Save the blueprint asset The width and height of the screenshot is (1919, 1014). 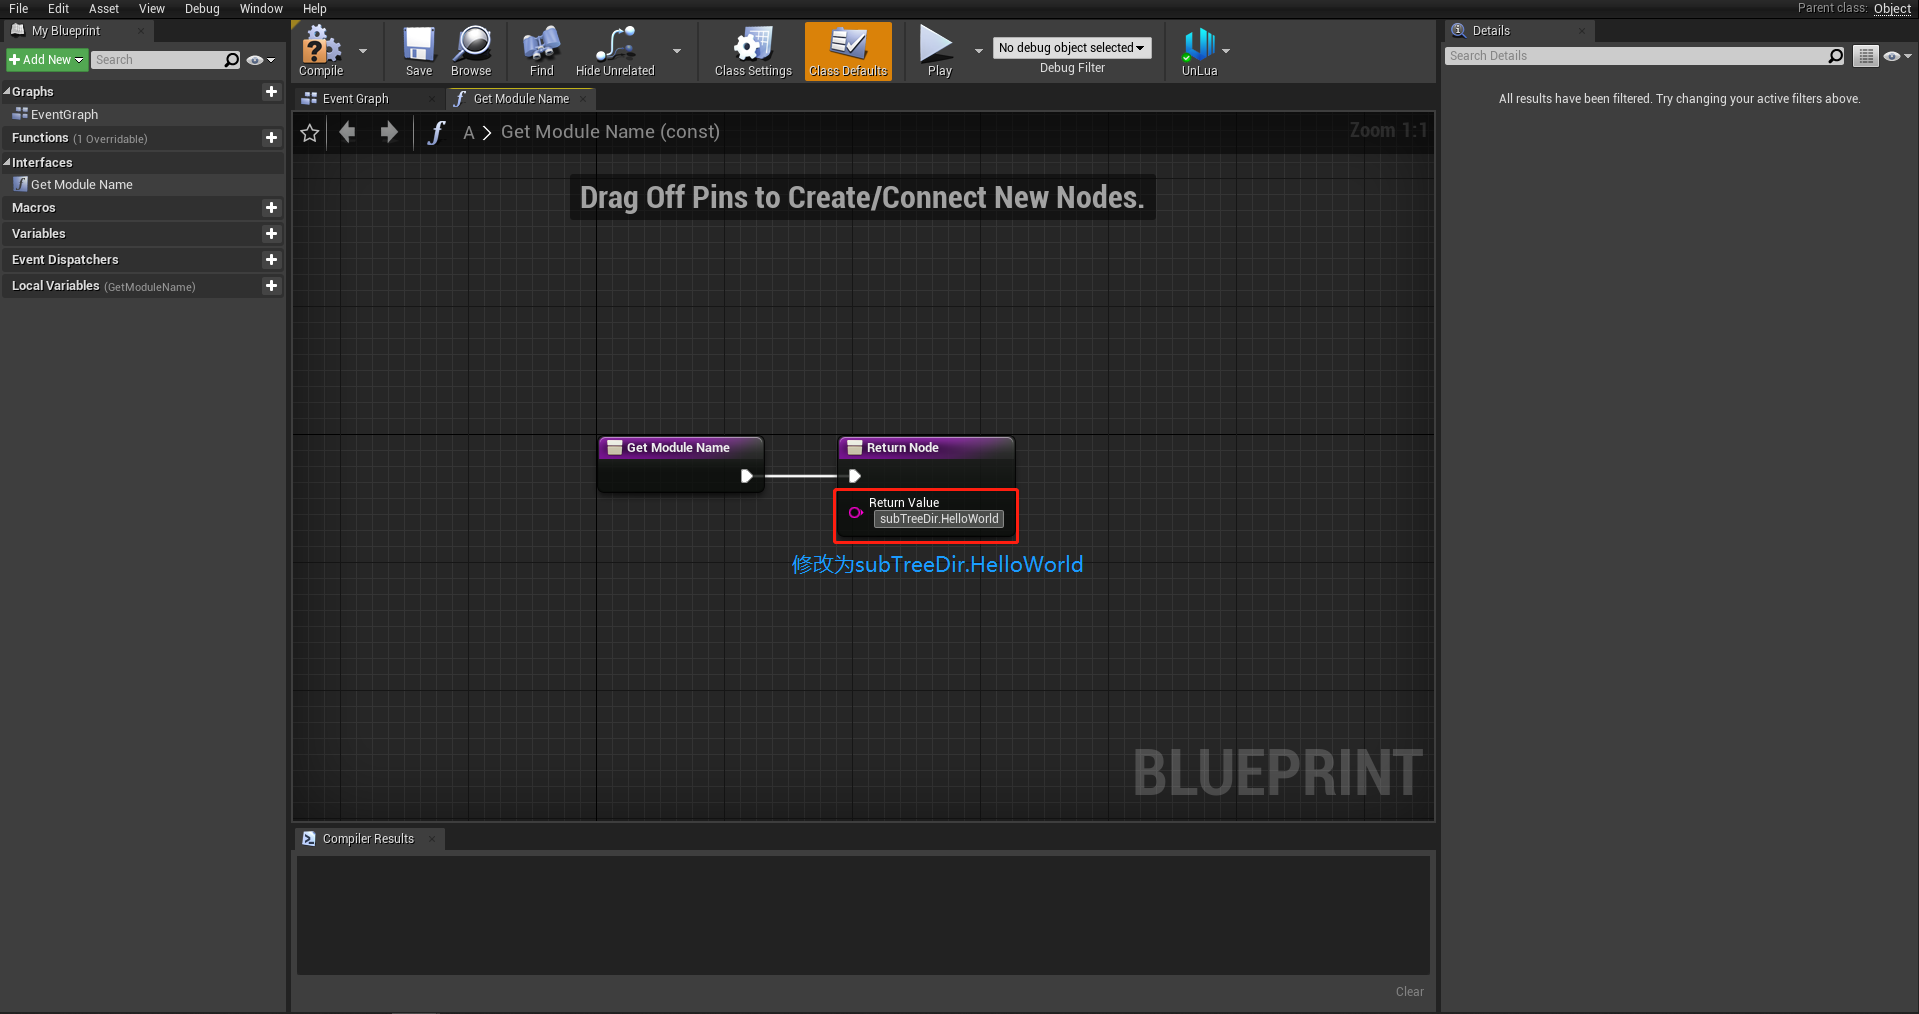[419, 52]
